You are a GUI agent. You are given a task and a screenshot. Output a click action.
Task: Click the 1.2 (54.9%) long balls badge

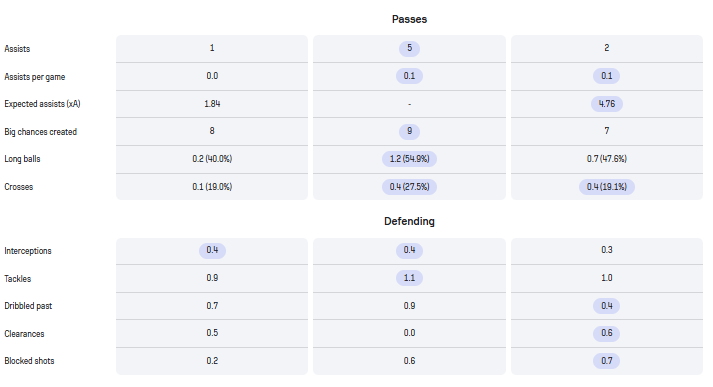coord(409,159)
